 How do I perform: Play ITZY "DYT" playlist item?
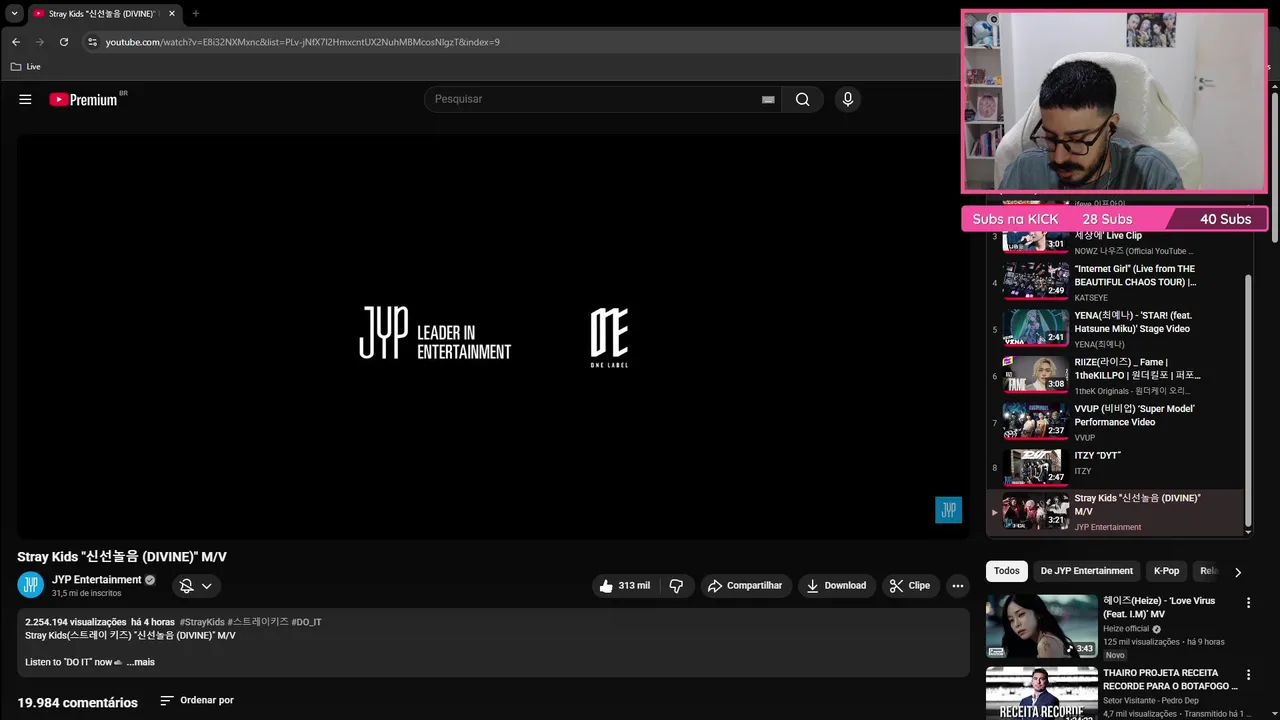click(x=1115, y=466)
